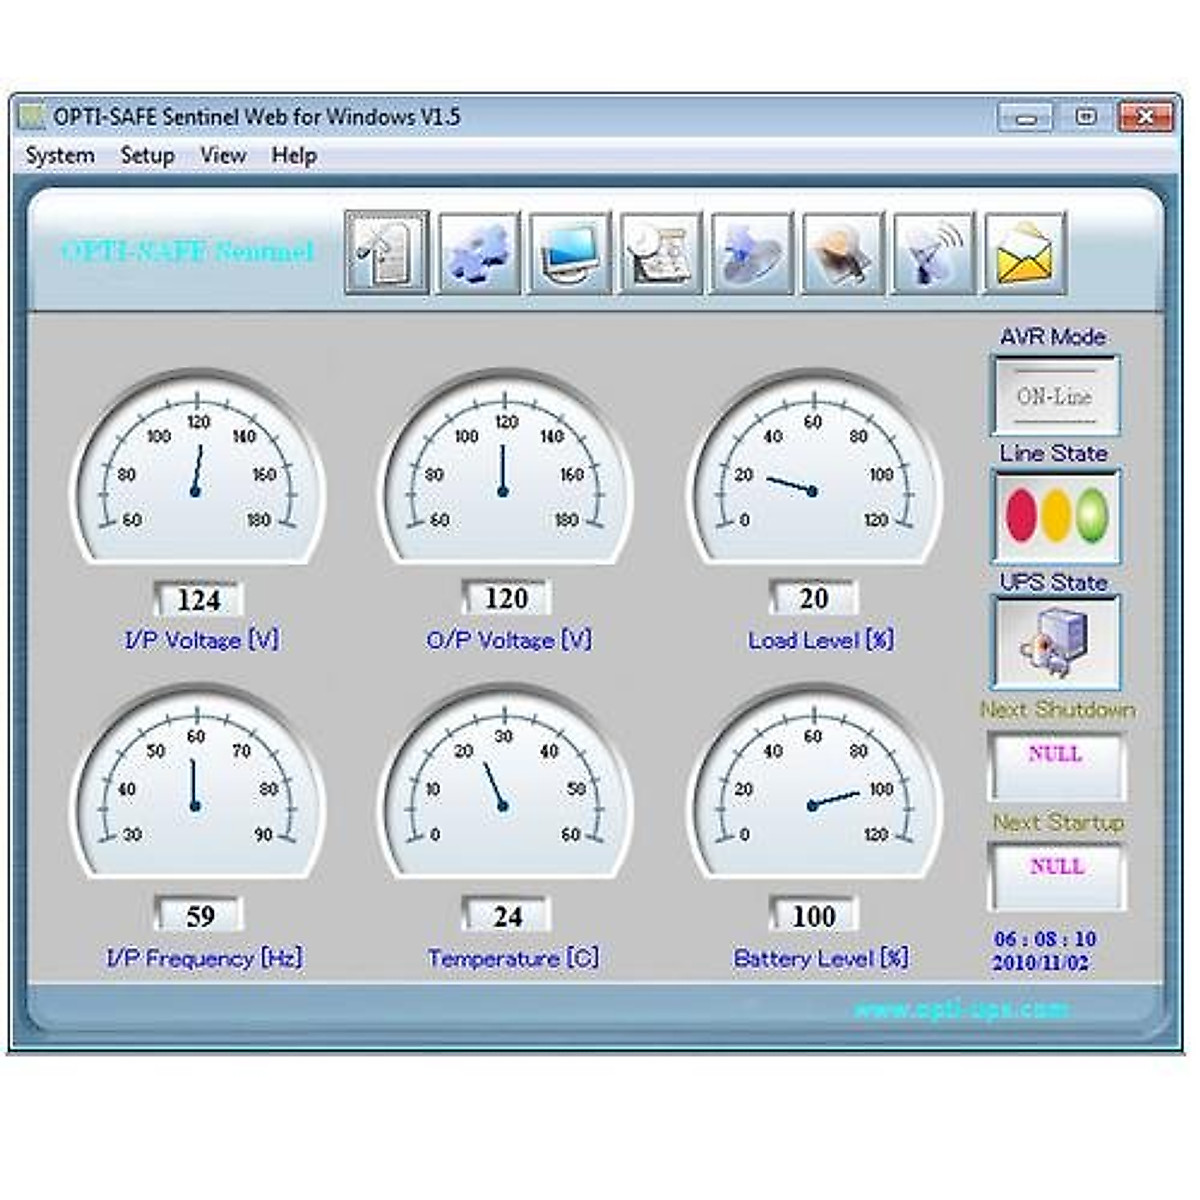Click the www.opti-ups.com website link
1200x1200 pixels.
pyautogui.click(x=959, y=1009)
